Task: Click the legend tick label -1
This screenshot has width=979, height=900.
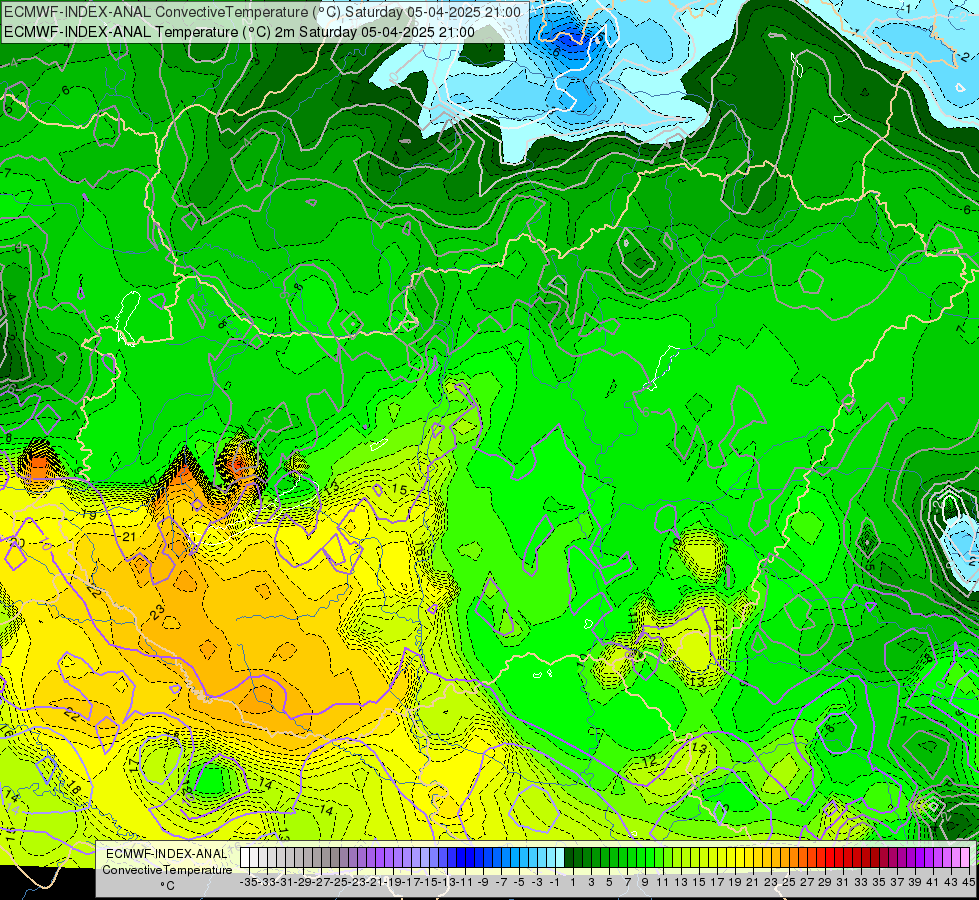Action: (x=554, y=882)
